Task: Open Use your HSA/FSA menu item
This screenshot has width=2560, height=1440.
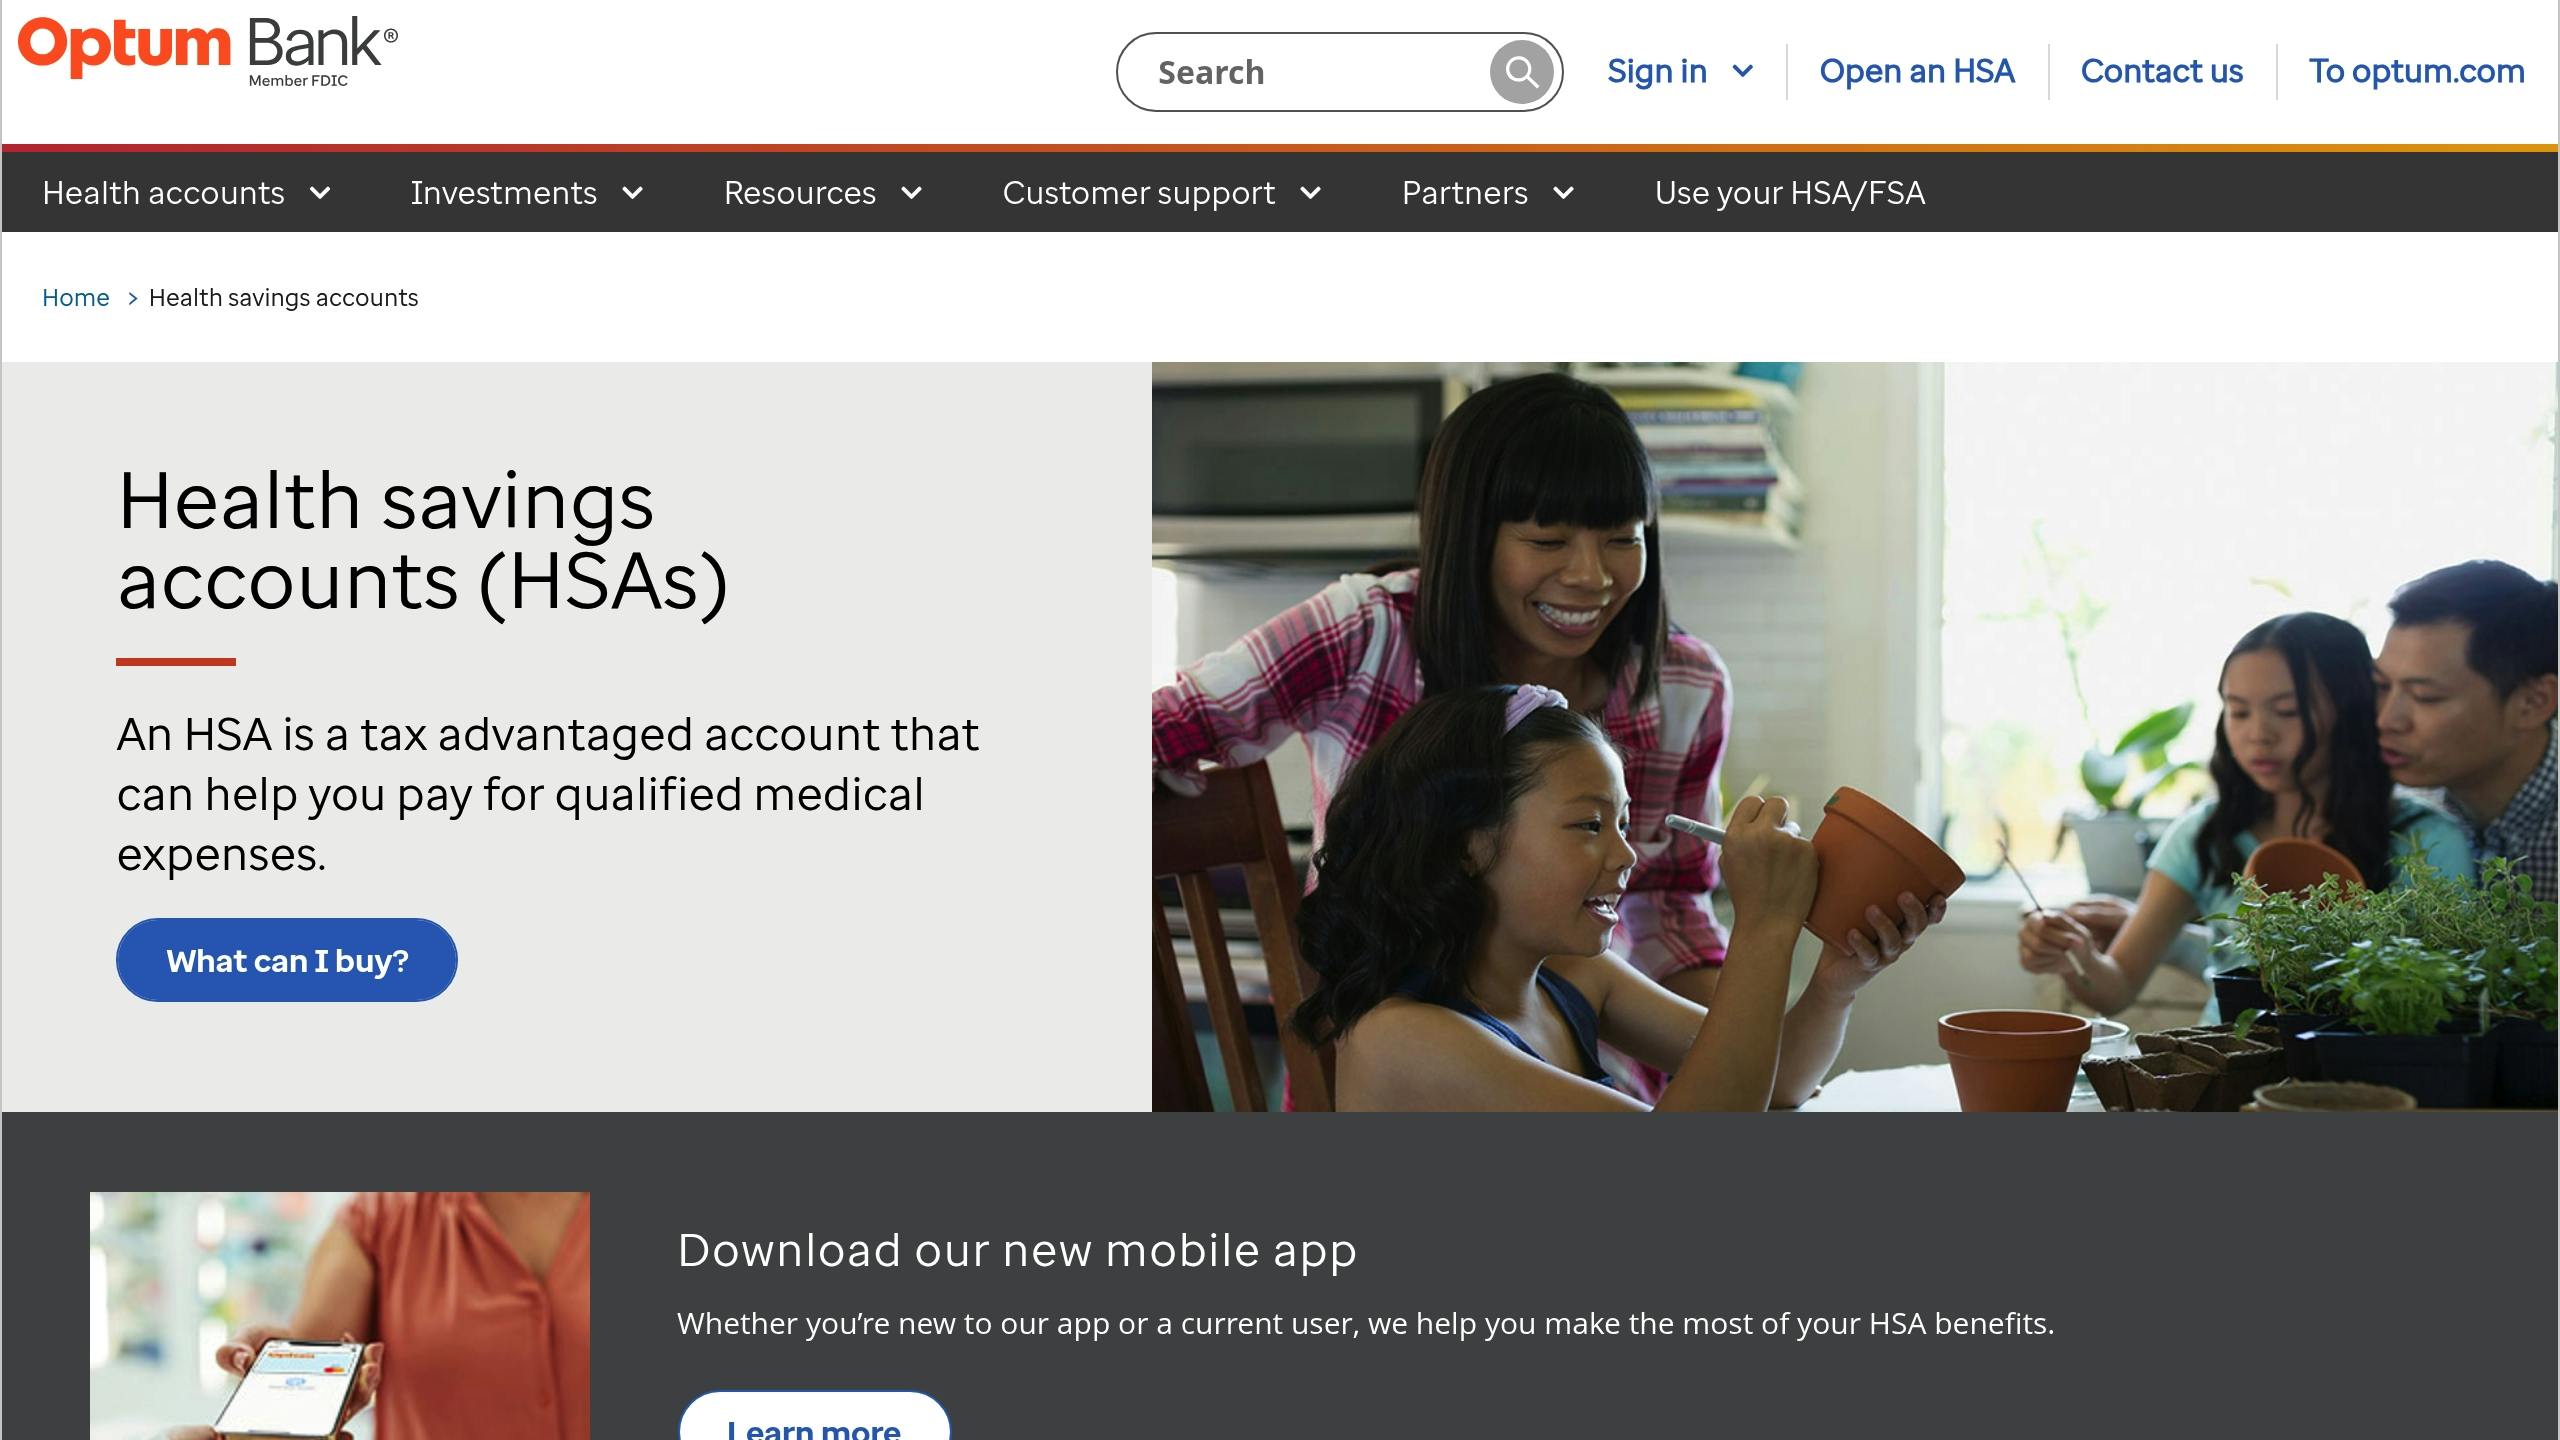Action: tap(1789, 193)
